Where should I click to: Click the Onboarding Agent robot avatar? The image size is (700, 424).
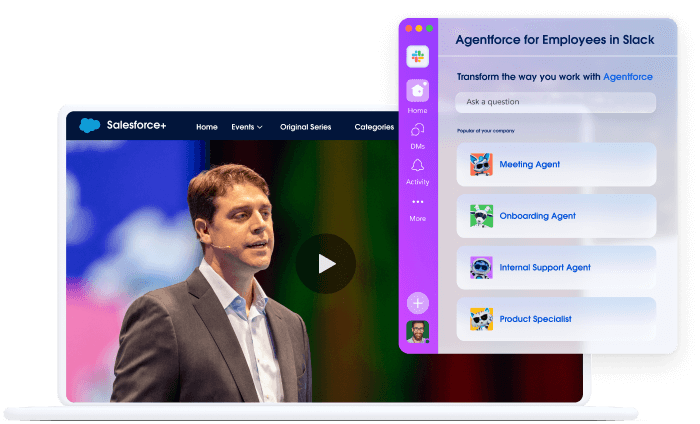click(x=481, y=216)
